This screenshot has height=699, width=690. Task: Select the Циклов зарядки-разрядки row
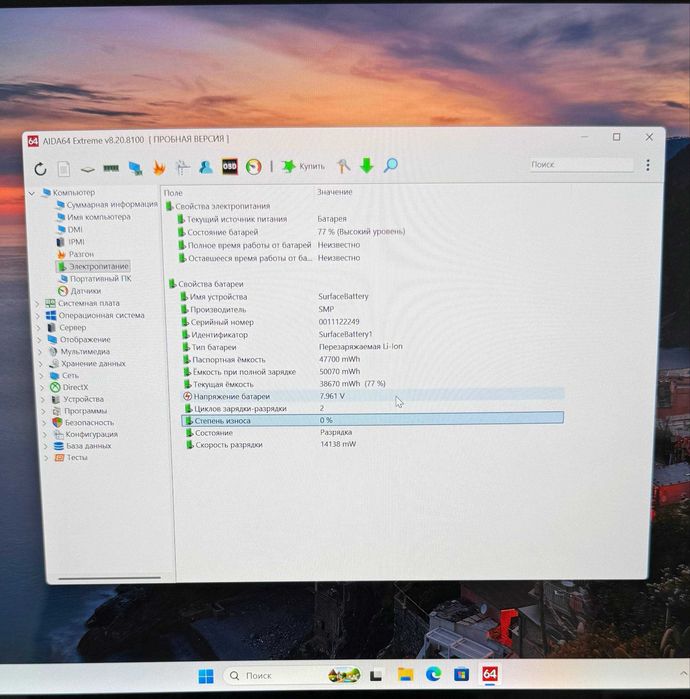(x=373, y=408)
